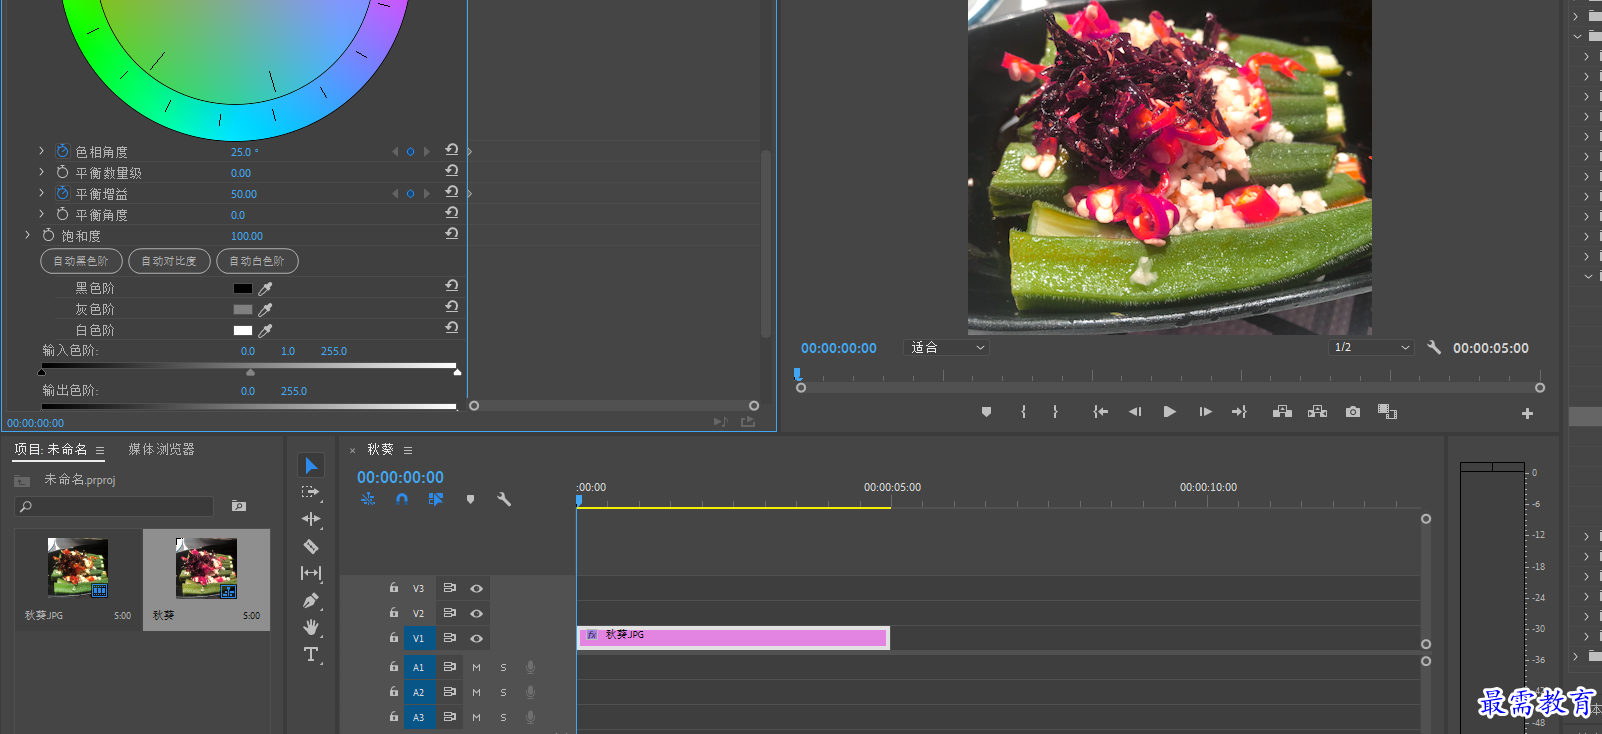The image size is (1602, 734).
Task: Choose the Ripple Edit tool
Action: pos(311,519)
